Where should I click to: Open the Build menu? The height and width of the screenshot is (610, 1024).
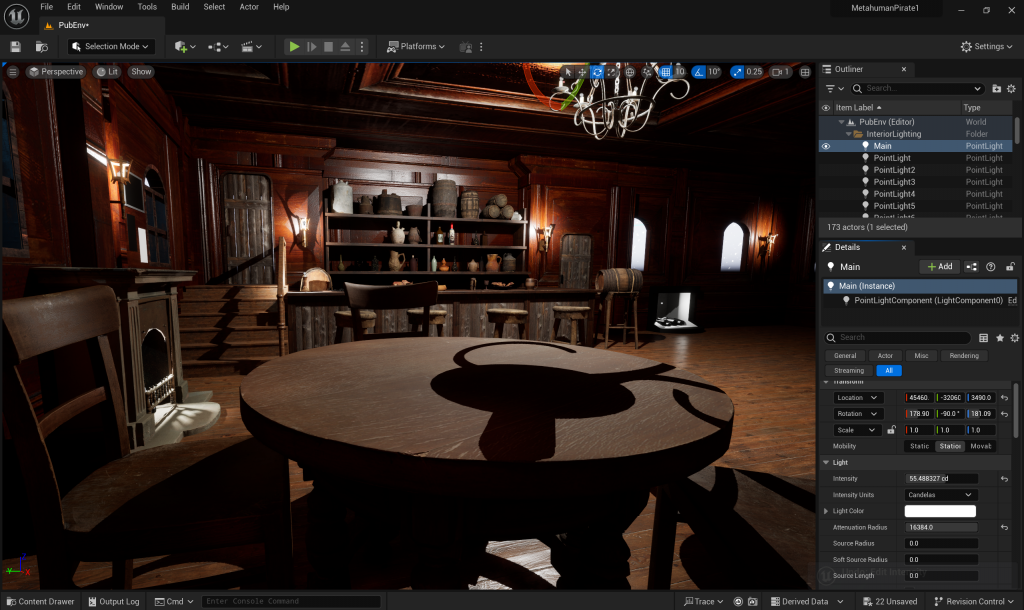pos(180,7)
